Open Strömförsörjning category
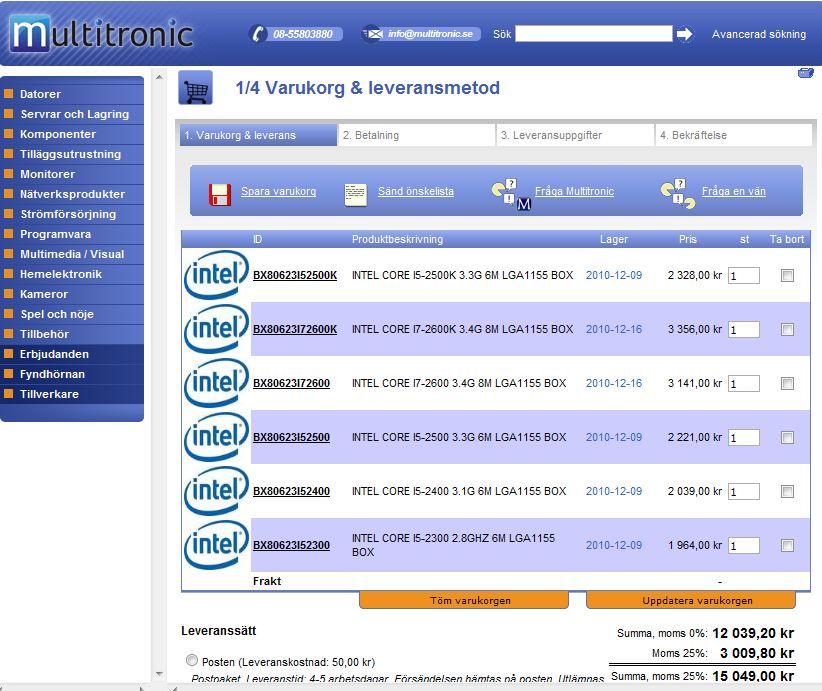This screenshot has height=691, width=822. pyautogui.click(x=72, y=214)
